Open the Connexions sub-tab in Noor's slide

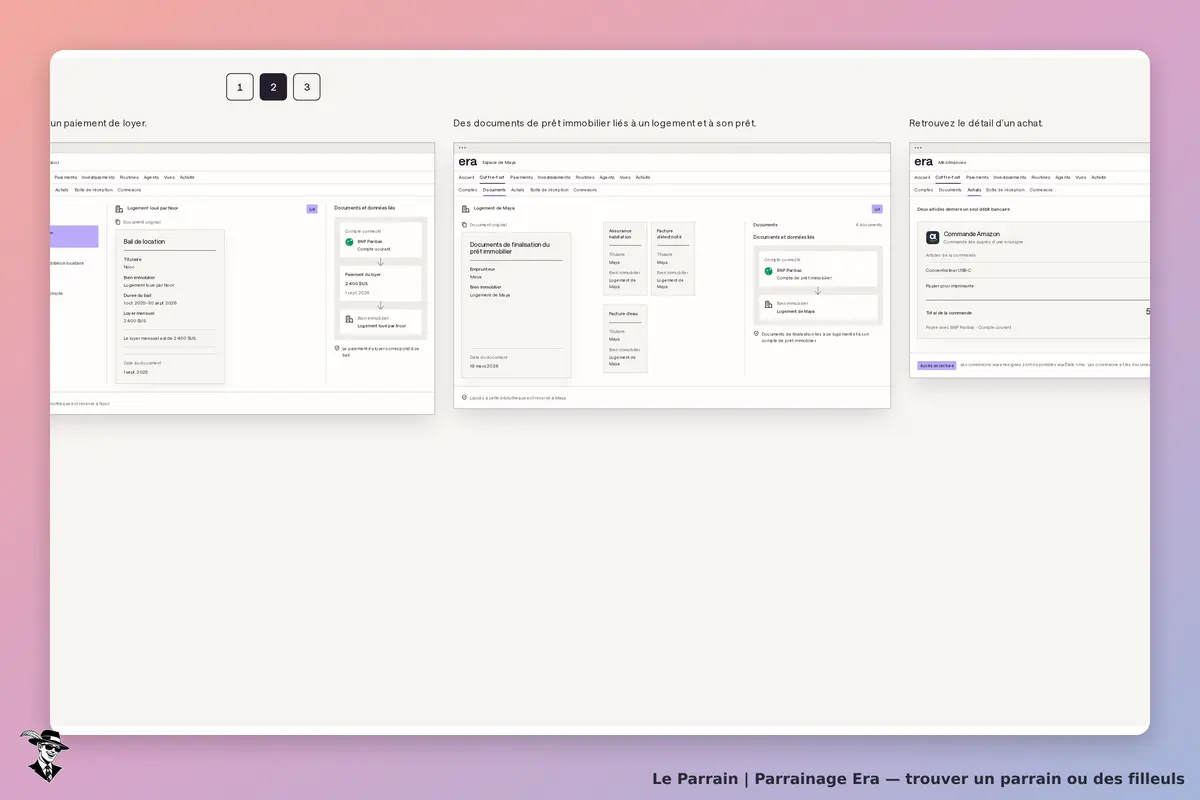[129, 189]
